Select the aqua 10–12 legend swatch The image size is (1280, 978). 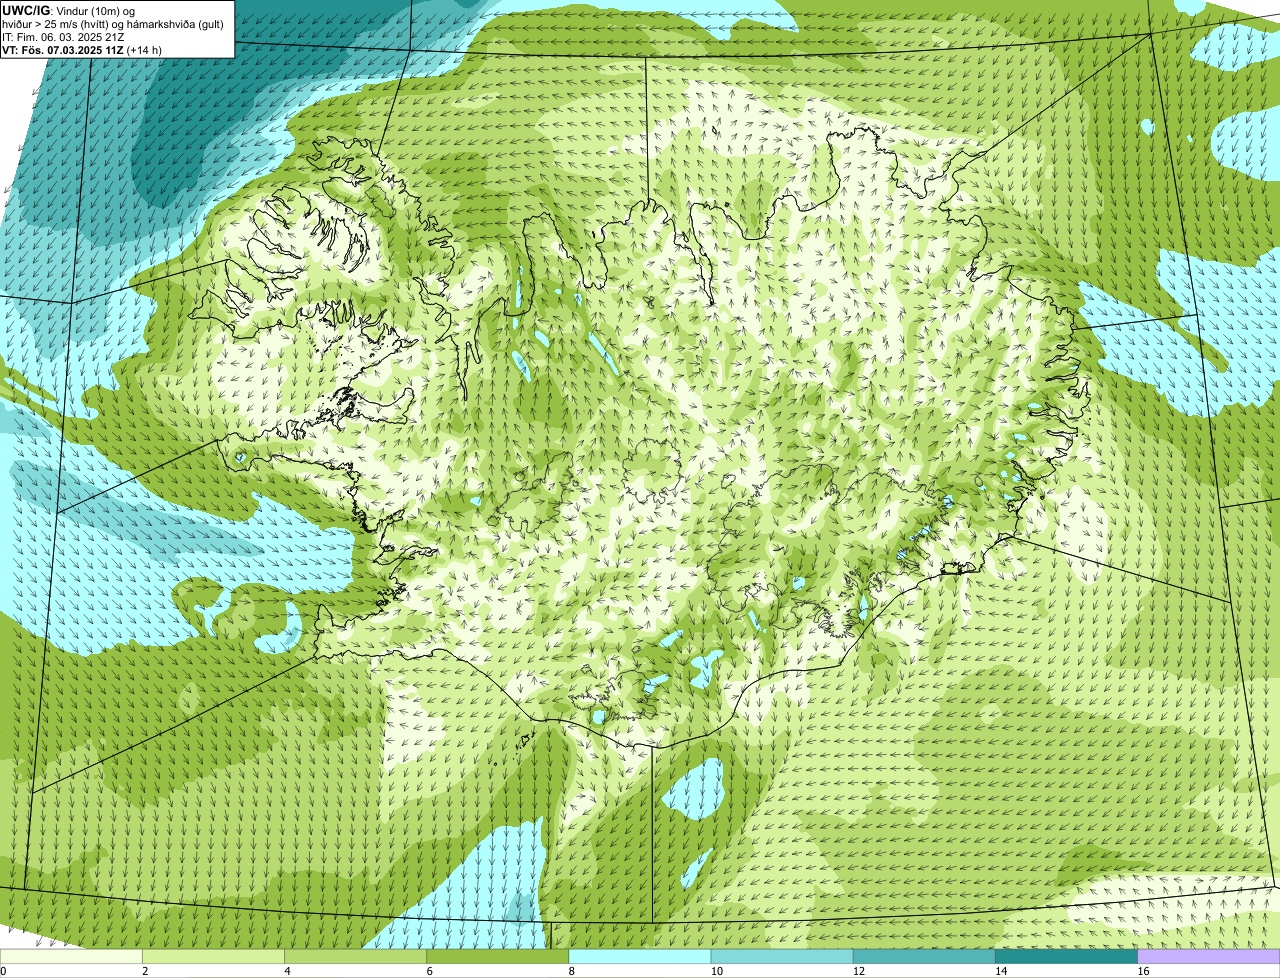click(x=782, y=957)
